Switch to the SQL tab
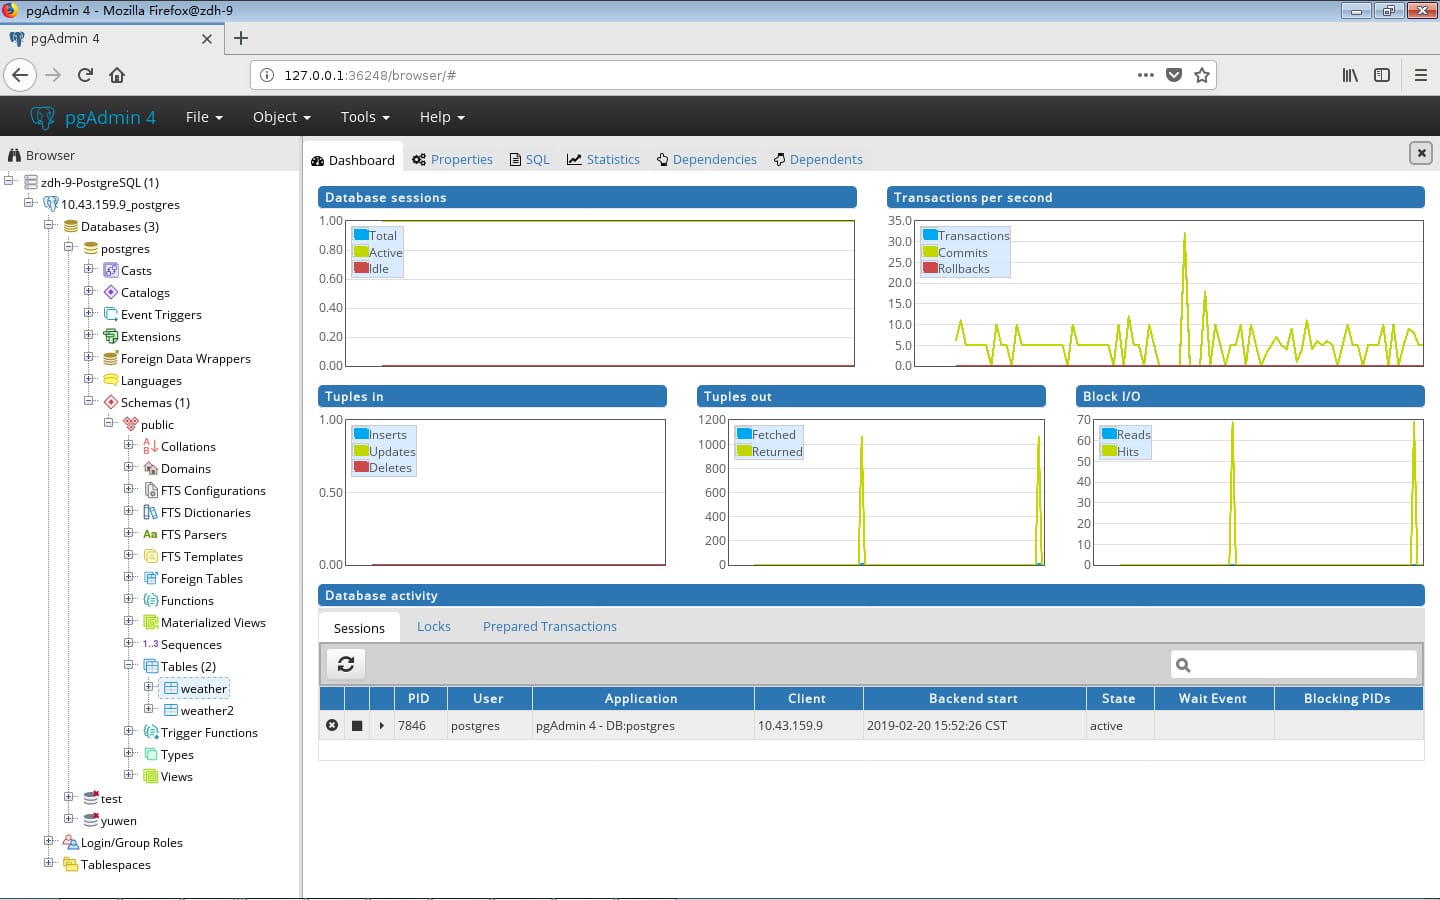The height and width of the screenshot is (900, 1440). click(x=530, y=160)
